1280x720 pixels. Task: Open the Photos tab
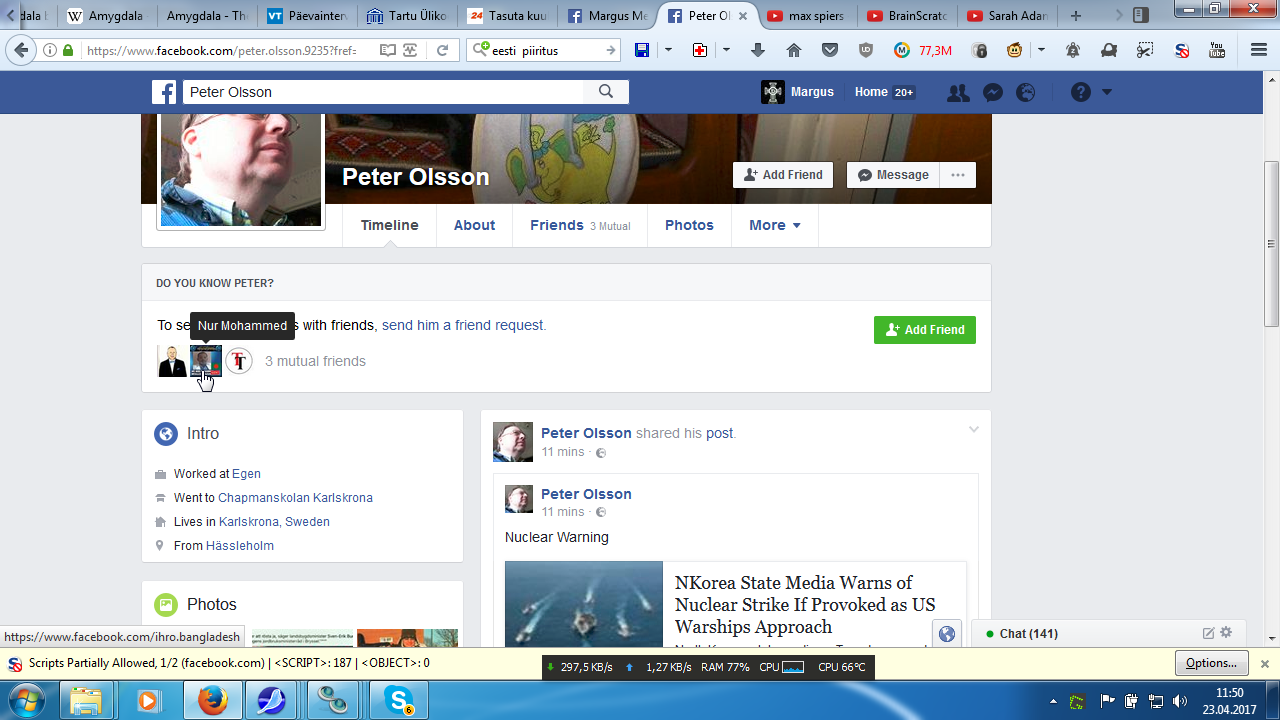coord(689,225)
